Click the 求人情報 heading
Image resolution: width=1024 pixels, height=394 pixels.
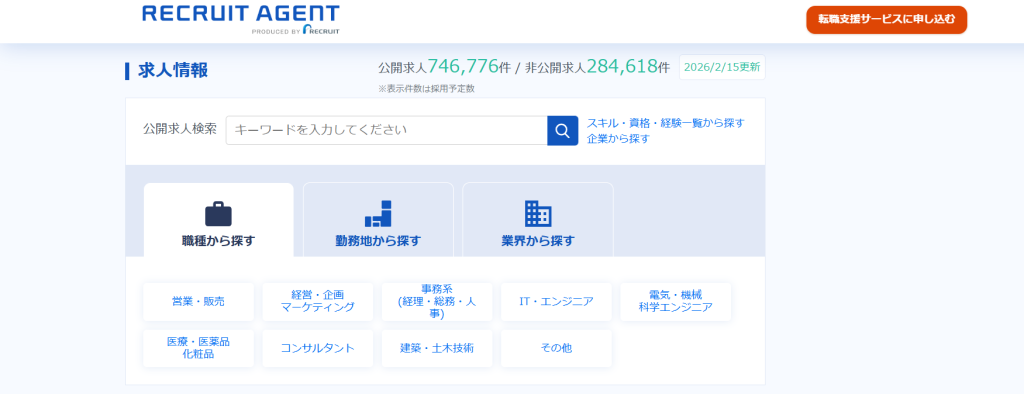[173, 71]
